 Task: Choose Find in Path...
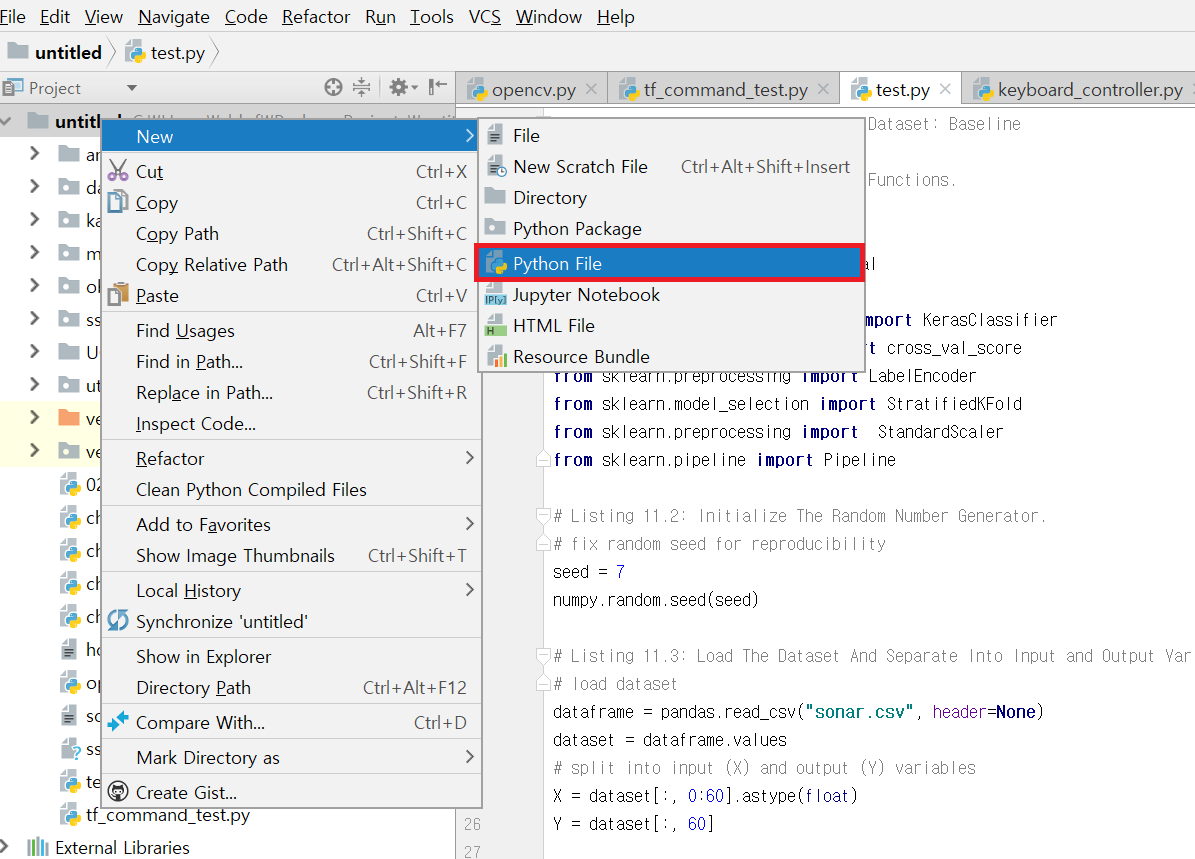291,361
